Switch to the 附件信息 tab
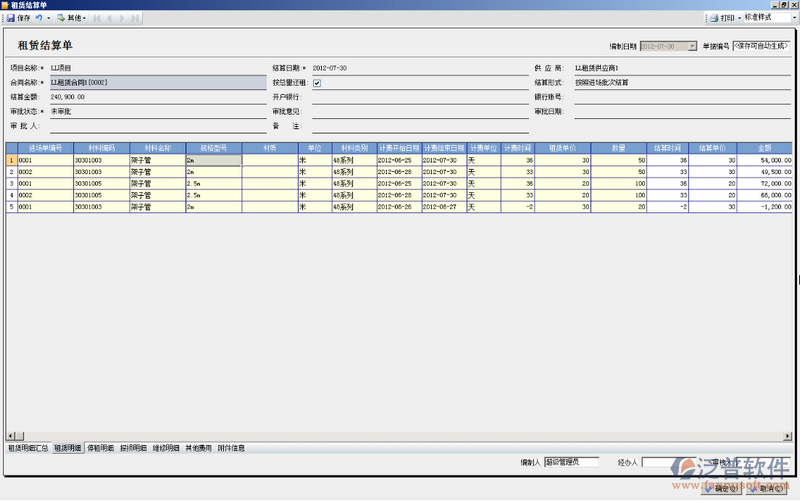Screen dimensions: 800x501 (x=231, y=448)
